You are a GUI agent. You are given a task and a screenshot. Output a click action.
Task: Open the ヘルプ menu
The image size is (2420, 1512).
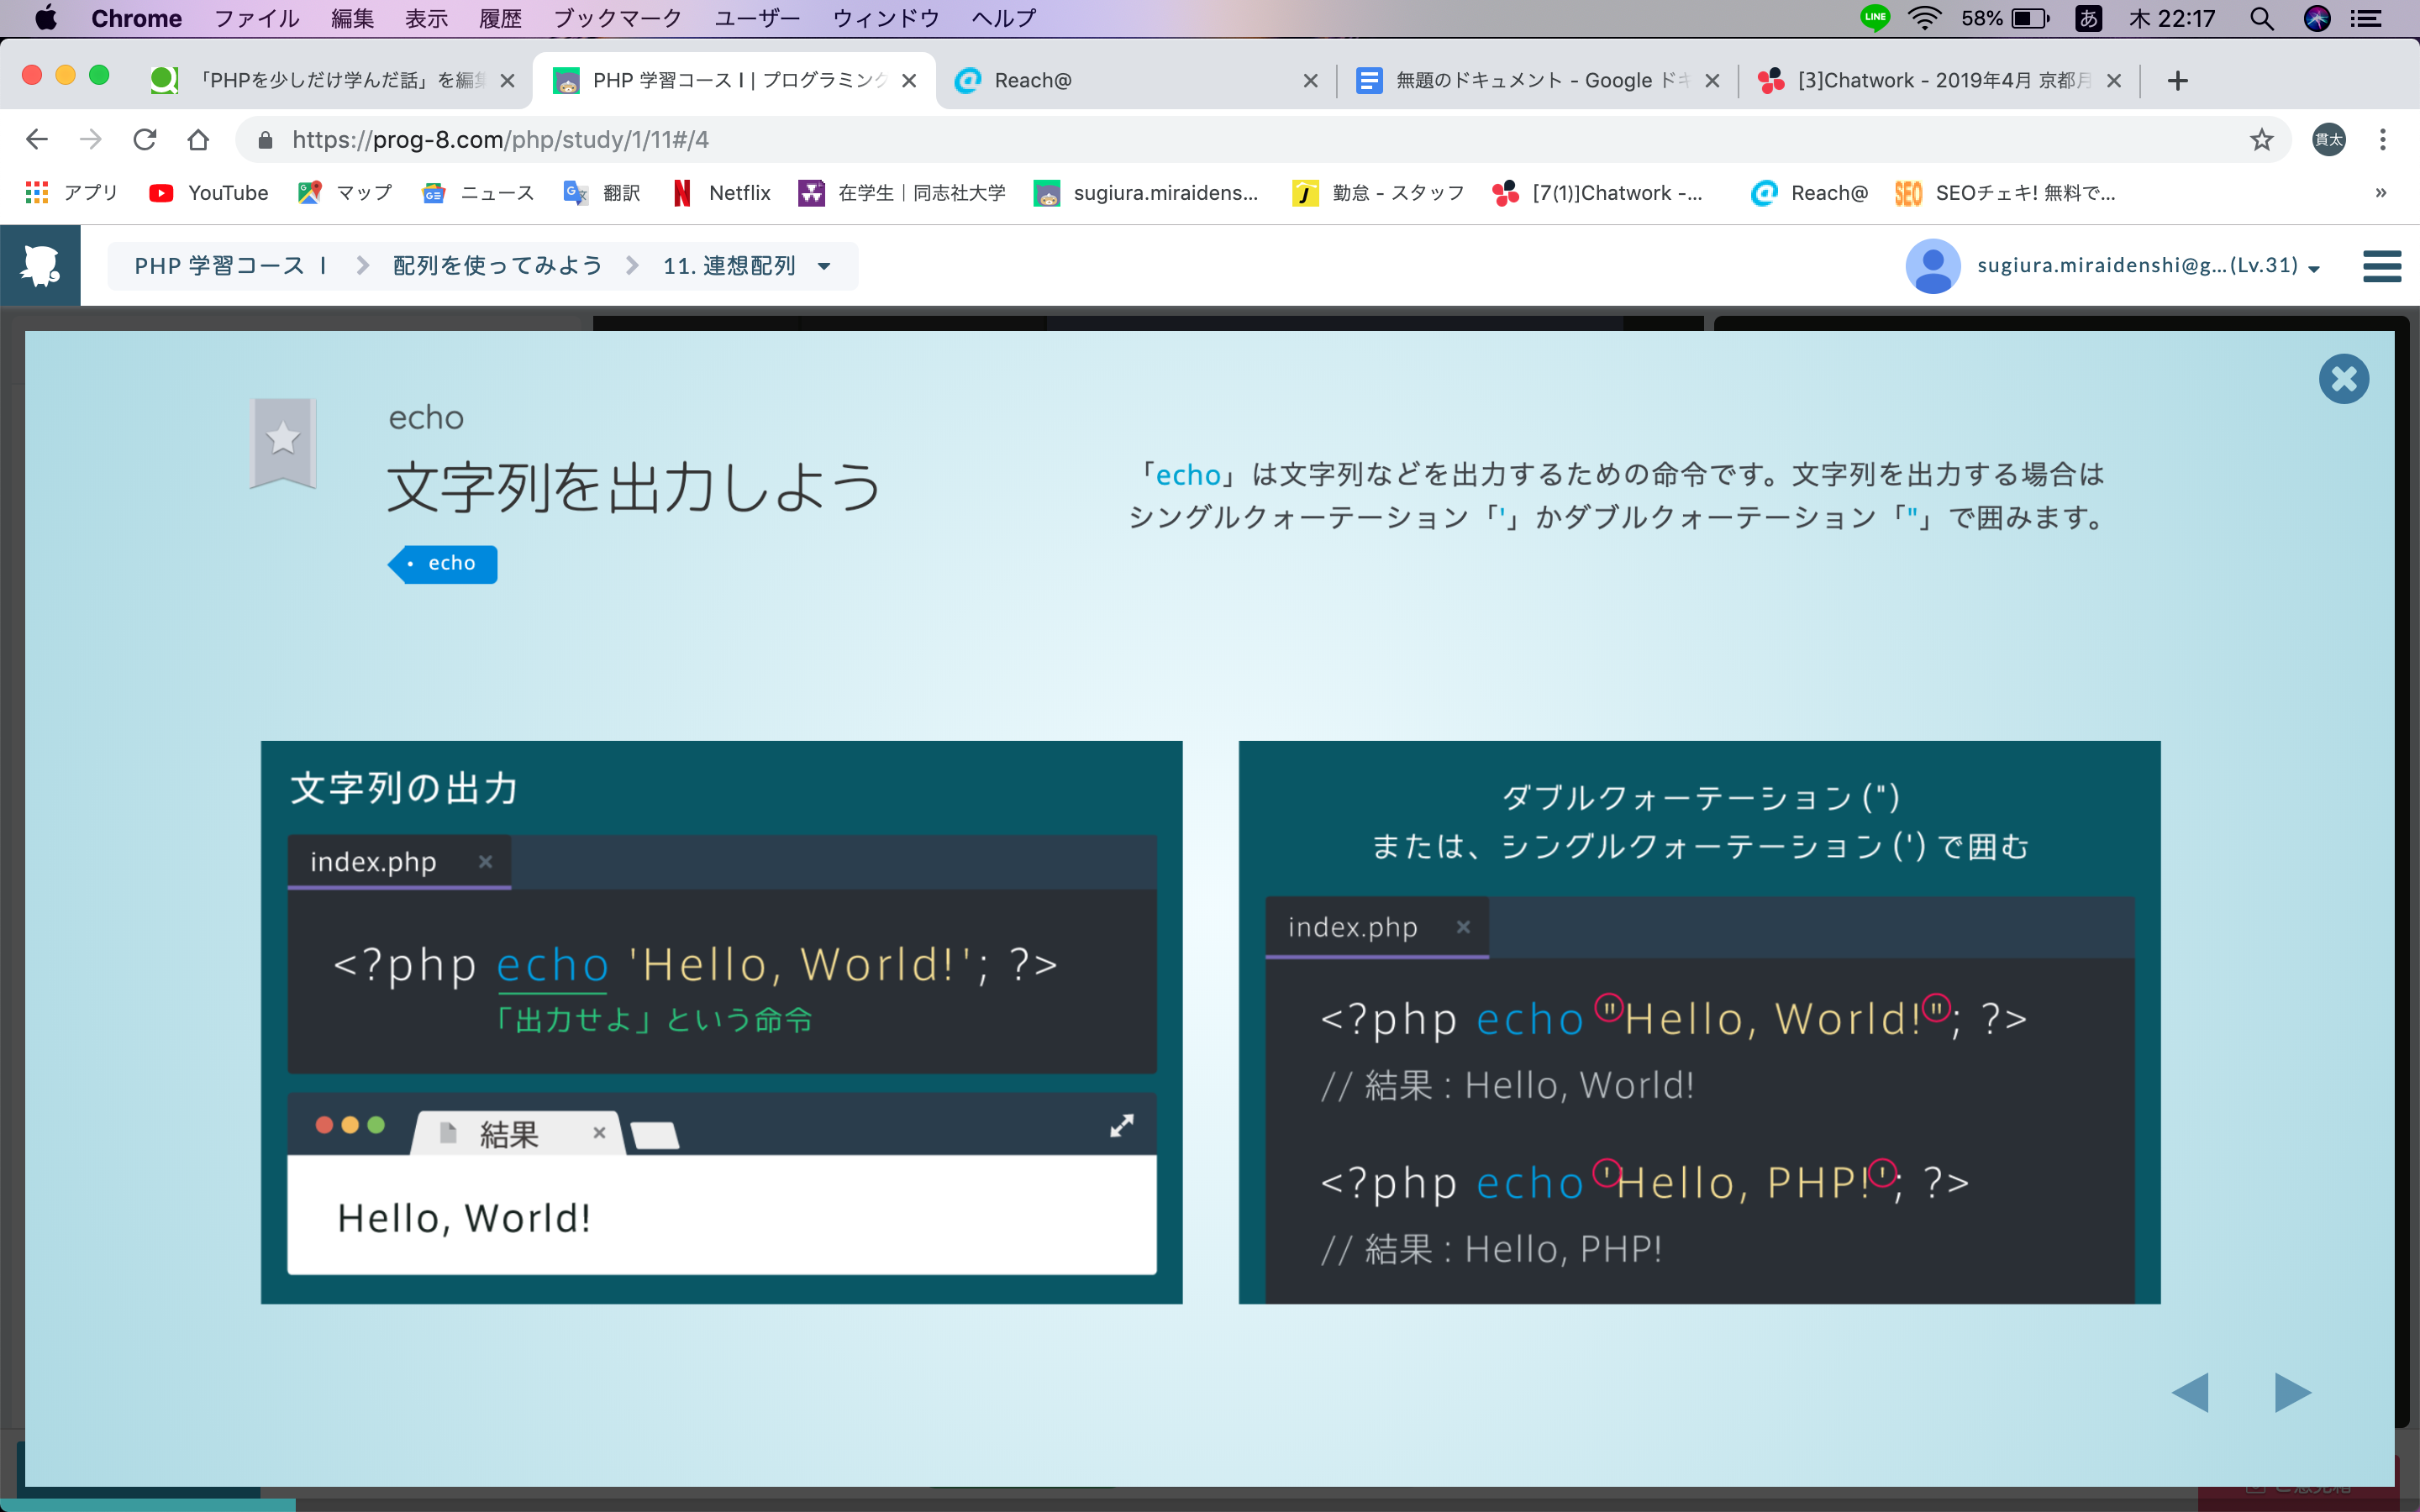[1004, 18]
